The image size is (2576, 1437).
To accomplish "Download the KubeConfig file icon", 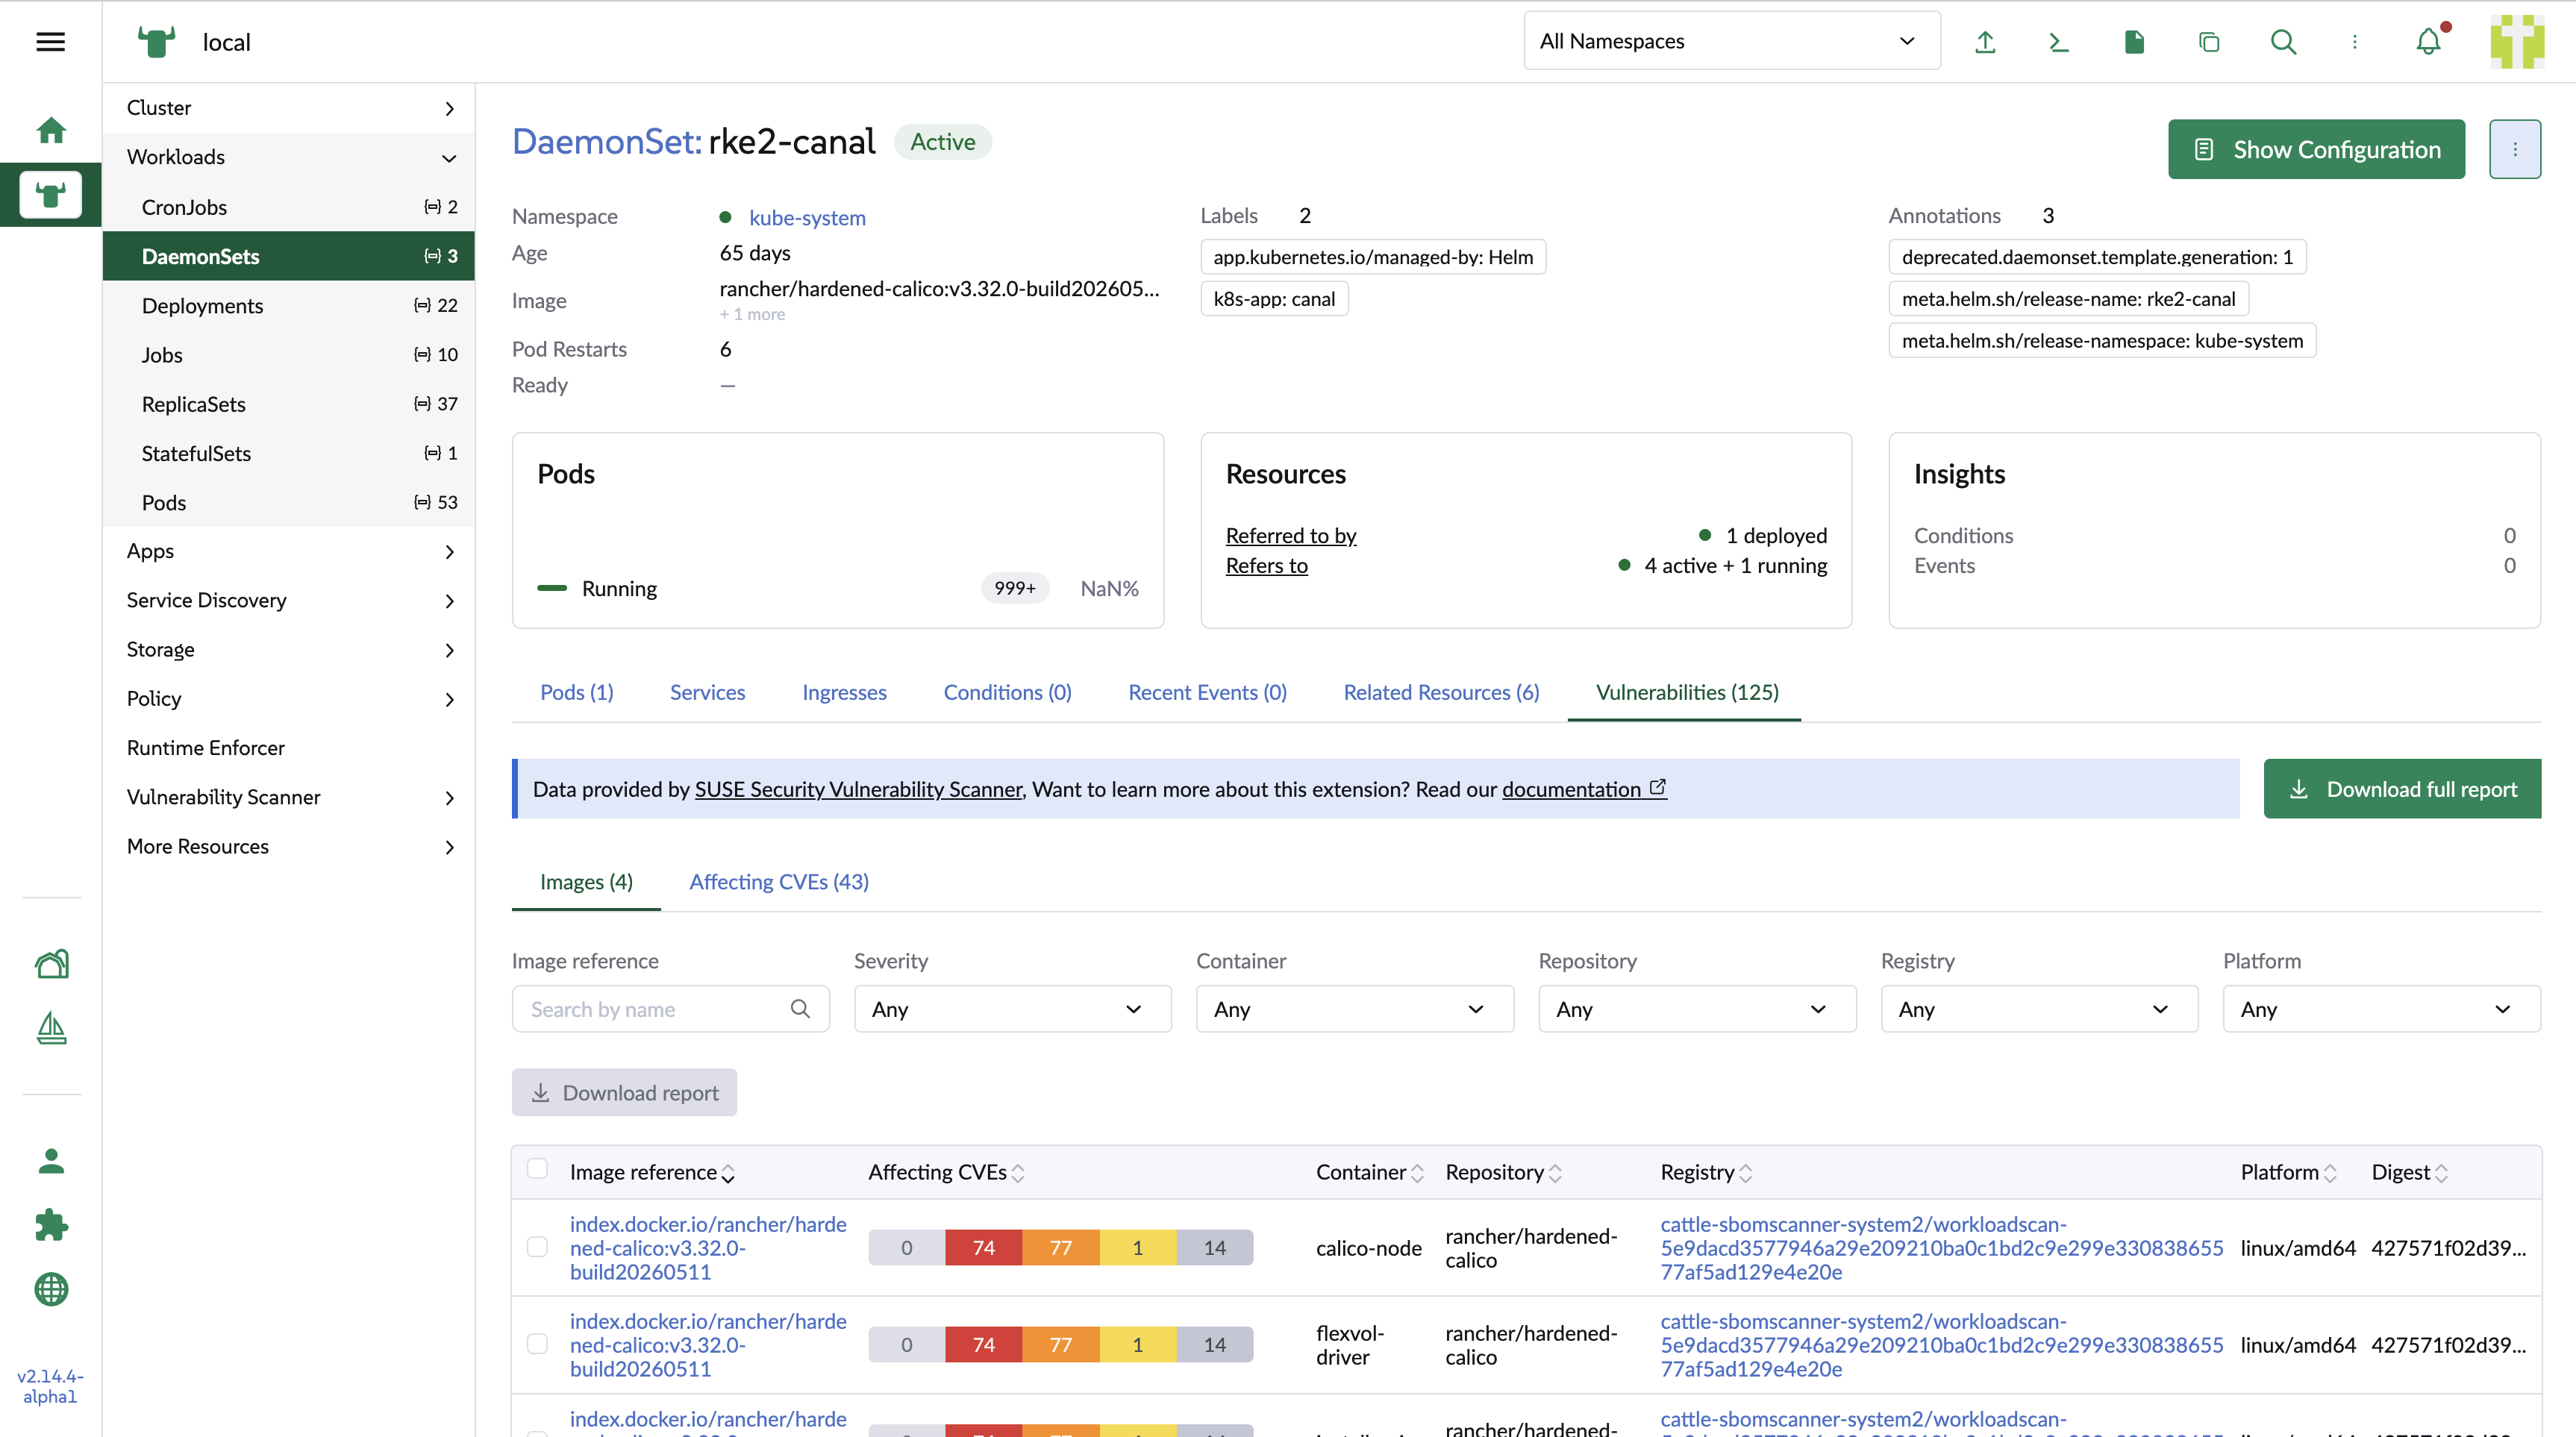I will [2134, 42].
